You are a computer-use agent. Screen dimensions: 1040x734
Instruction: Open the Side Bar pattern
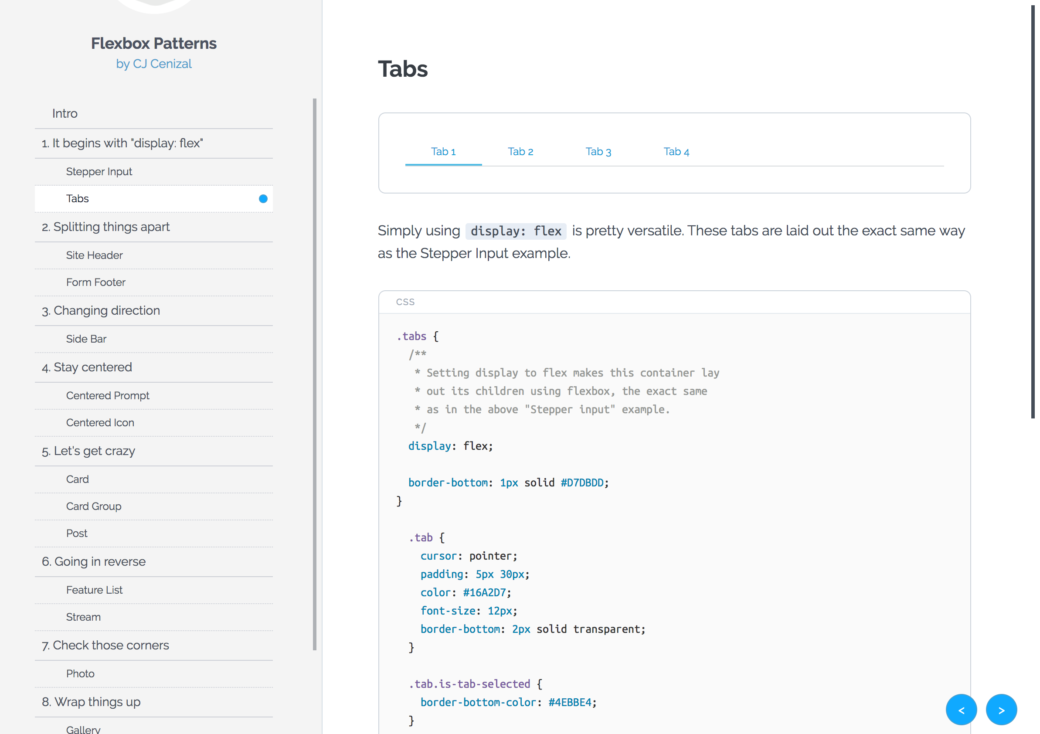coord(84,338)
